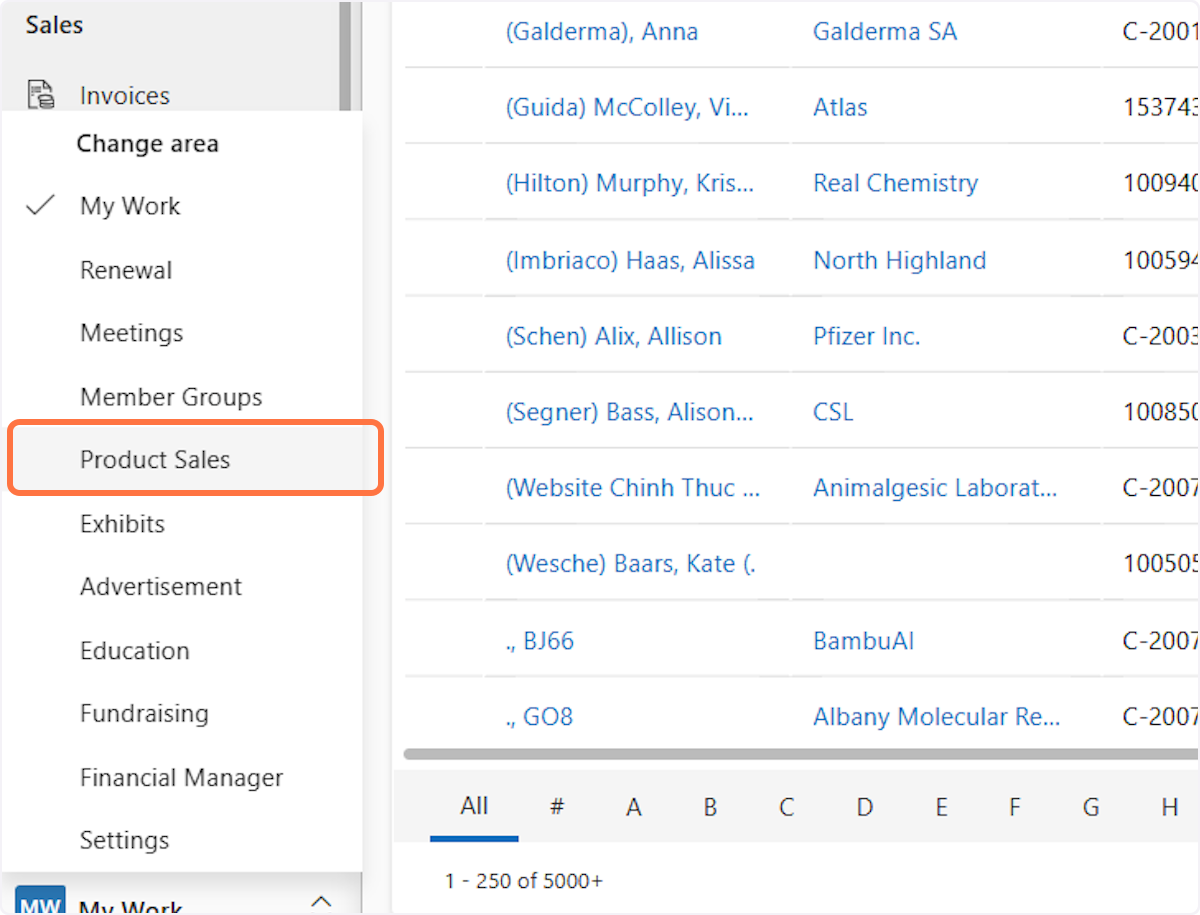Click the Invoices icon in the sidebar
Viewport: 1200px width, 915px height.
41,96
